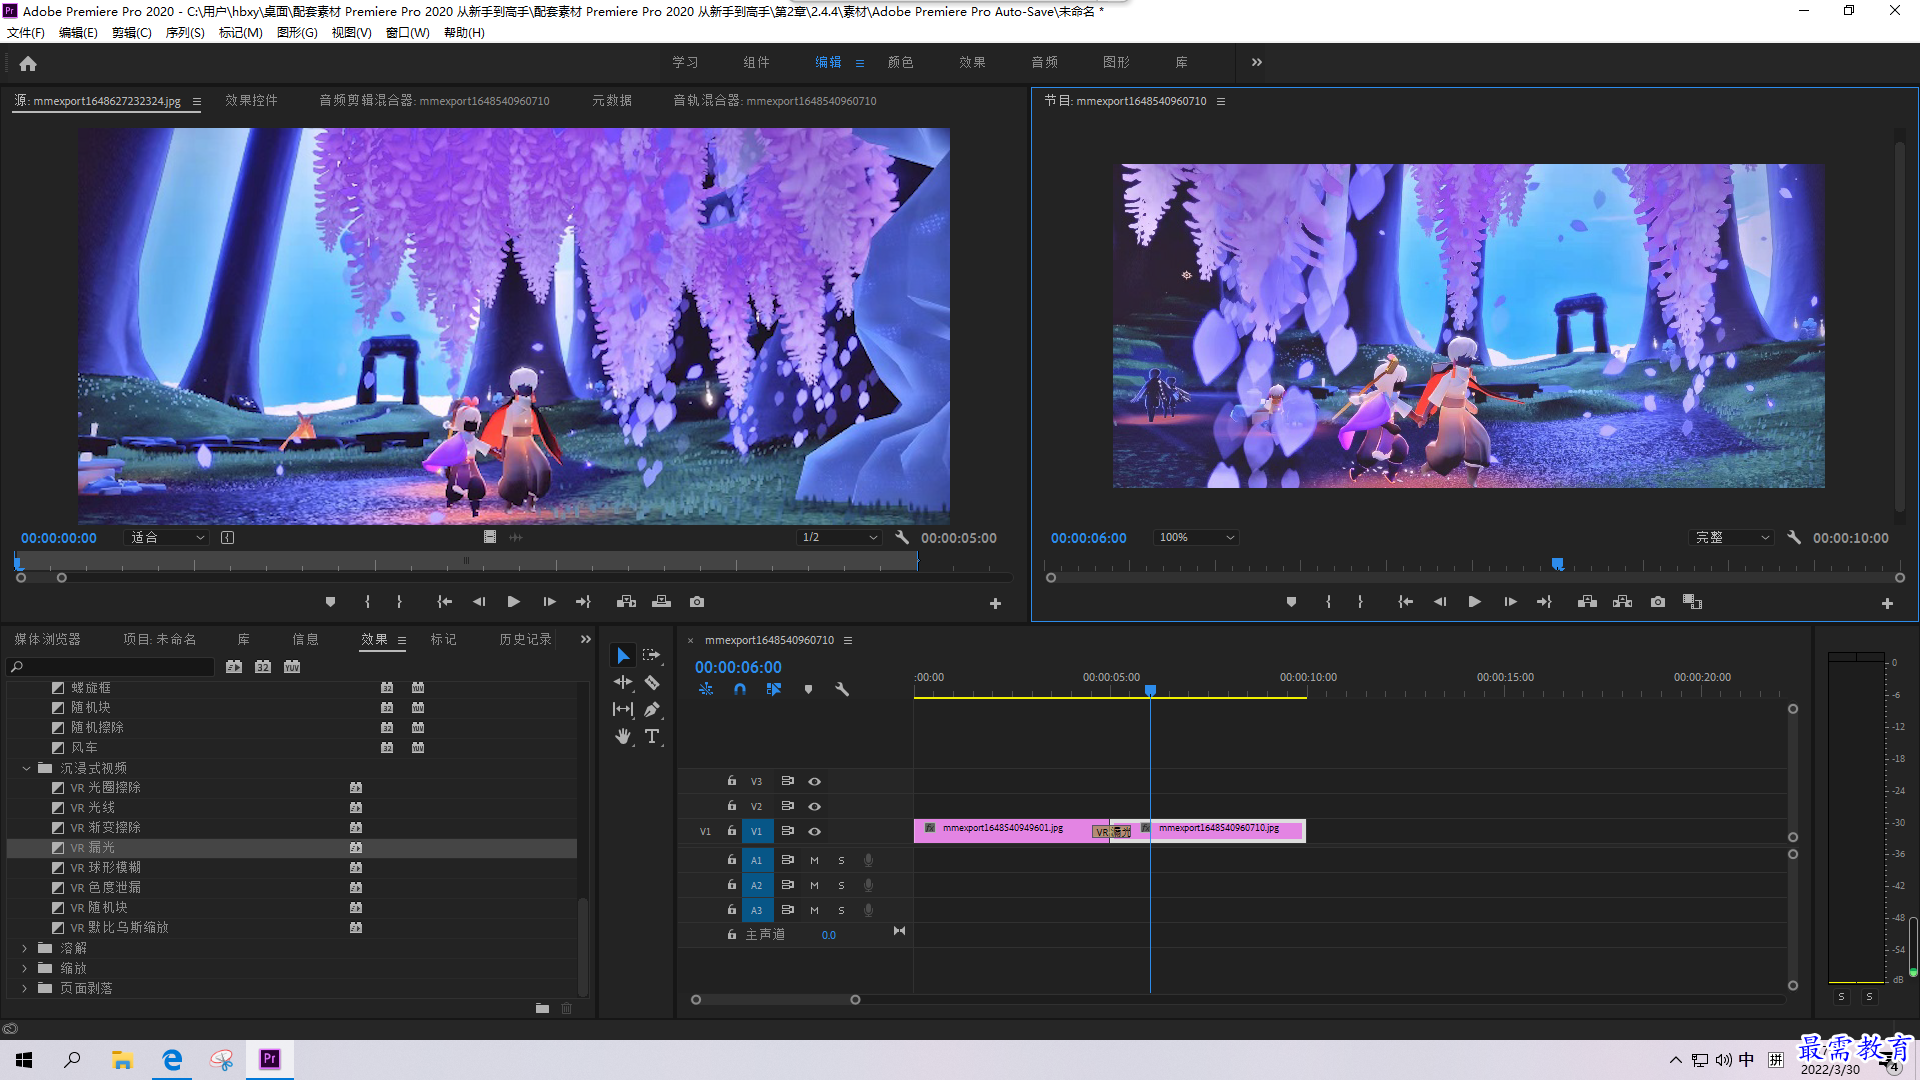Select the VR 球形模糊 effect
The width and height of the screenshot is (1920, 1080).
point(106,868)
